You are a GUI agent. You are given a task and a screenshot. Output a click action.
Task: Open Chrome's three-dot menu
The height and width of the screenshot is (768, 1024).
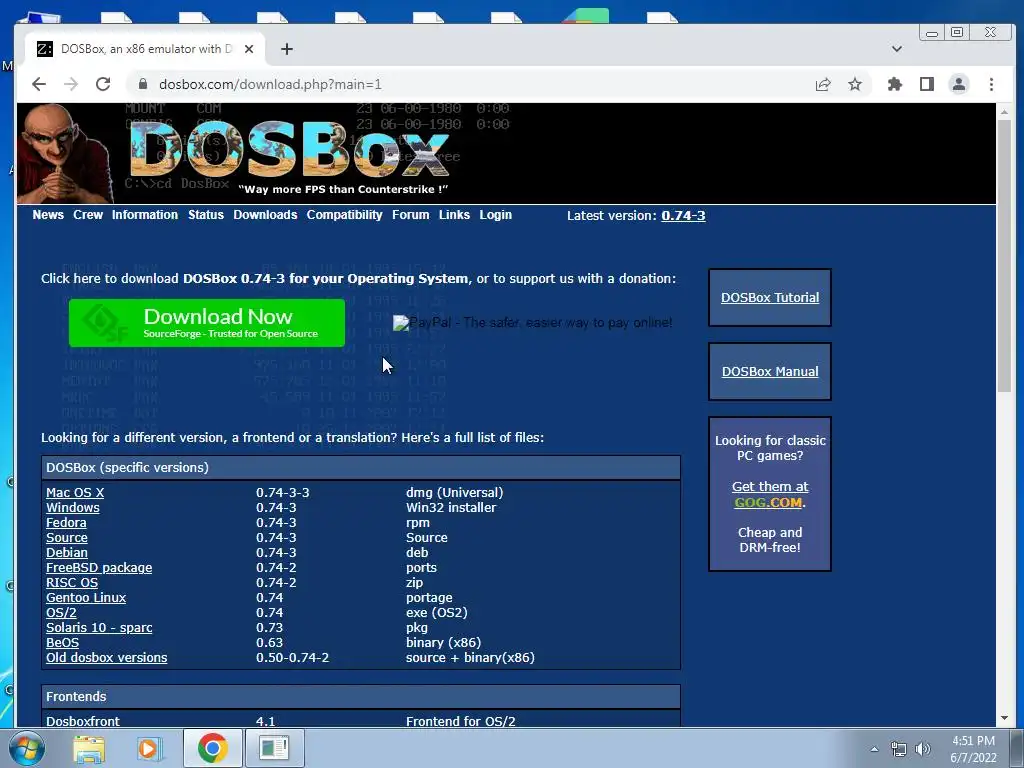pyautogui.click(x=991, y=84)
